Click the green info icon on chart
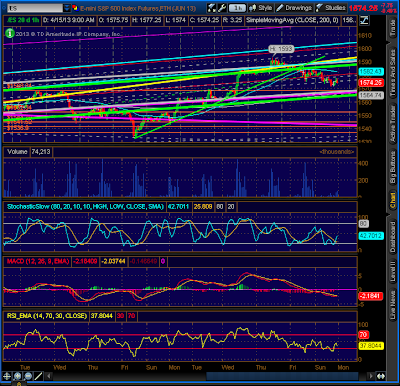Viewport: 400px width, 386px height. coord(10,33)
